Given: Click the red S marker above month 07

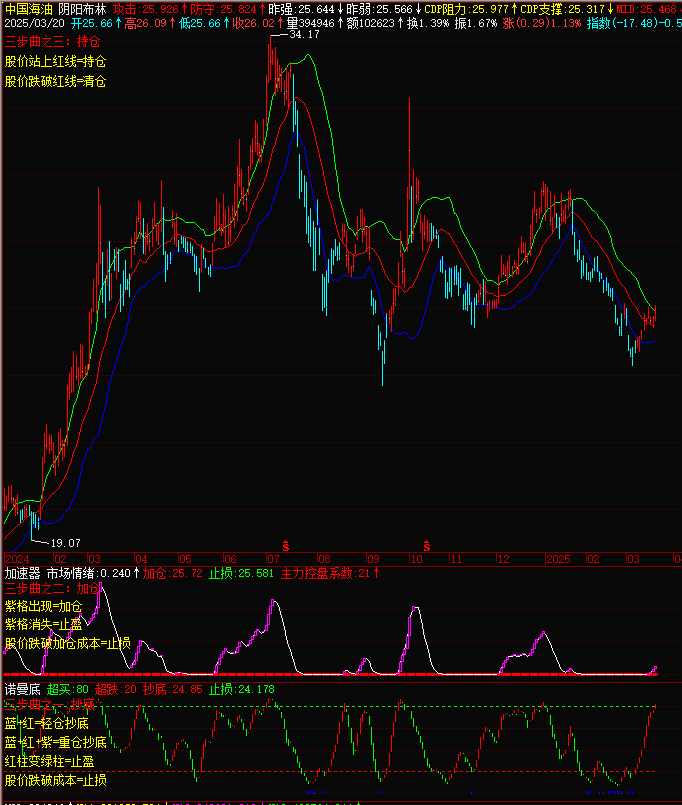Looking at the screenshot, I should pos(286,546).
